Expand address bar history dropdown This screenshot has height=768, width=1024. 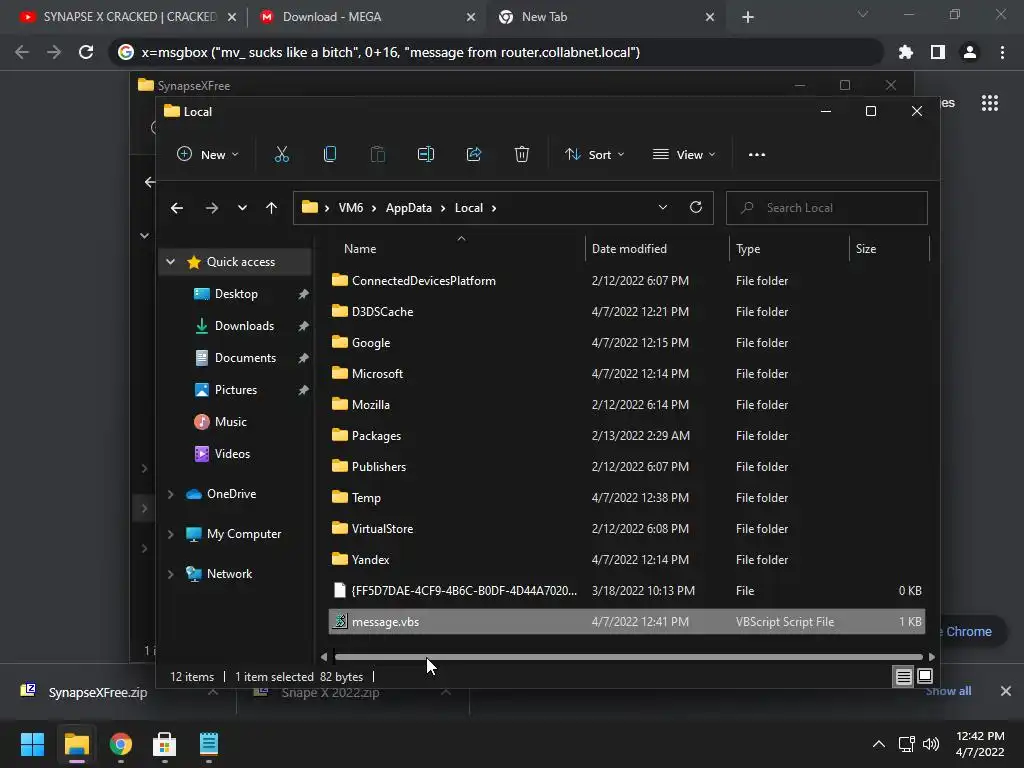pyautogui.click(x=663, y=207)
